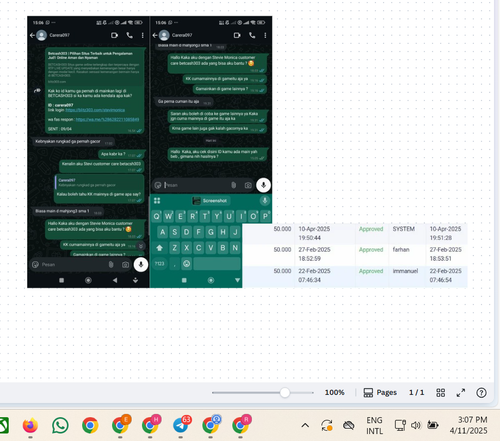Click the immanuel approver cell
This screenshot has width=500, height=441.
(405, 271)
